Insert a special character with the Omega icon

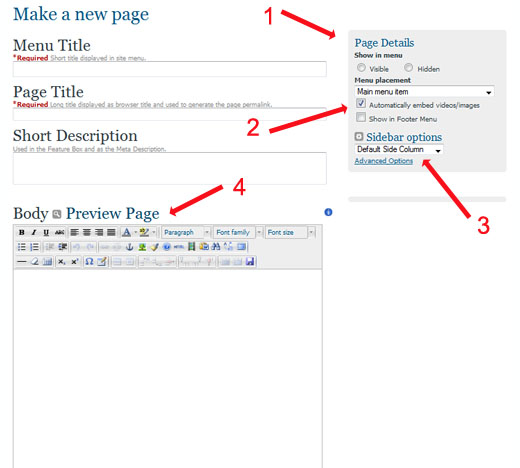[x=89, y=262]
